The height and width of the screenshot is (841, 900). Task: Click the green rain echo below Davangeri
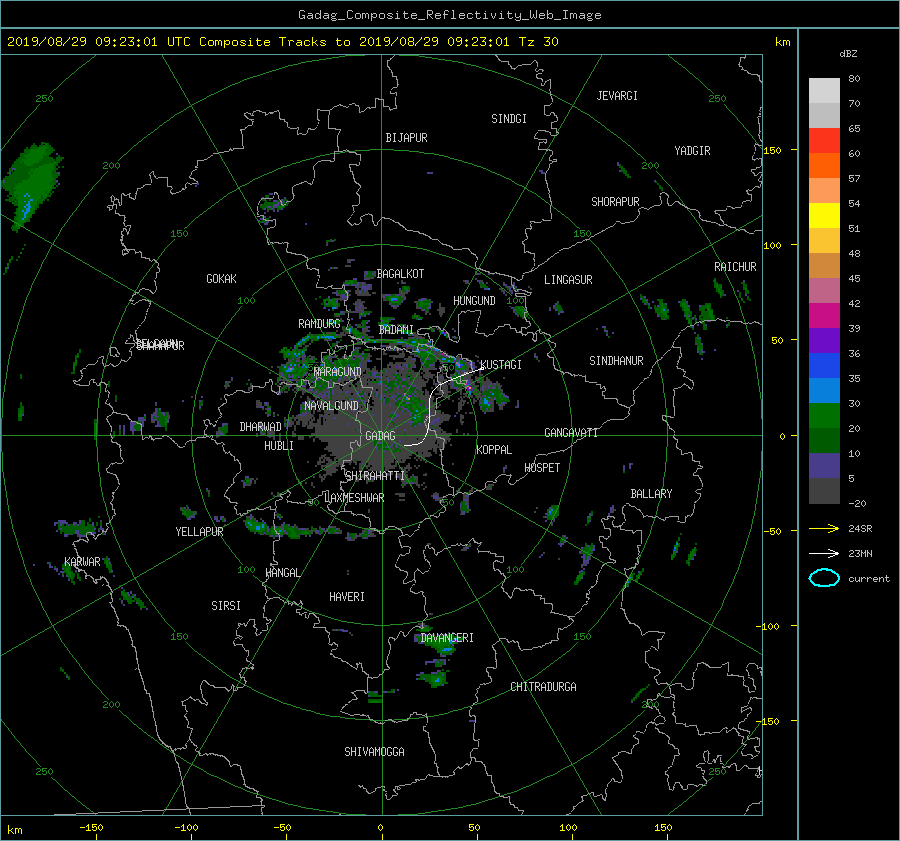coord(435,679)
